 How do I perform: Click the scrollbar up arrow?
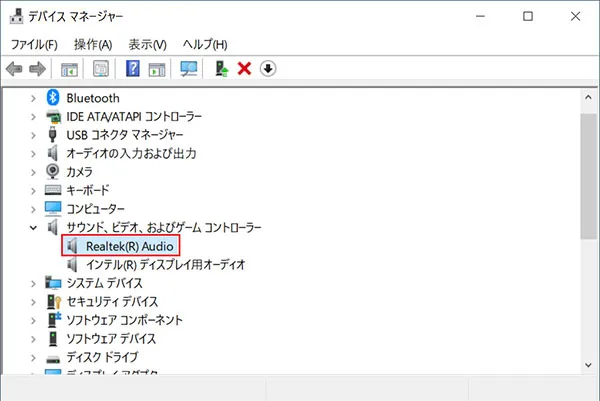(588, 97)
